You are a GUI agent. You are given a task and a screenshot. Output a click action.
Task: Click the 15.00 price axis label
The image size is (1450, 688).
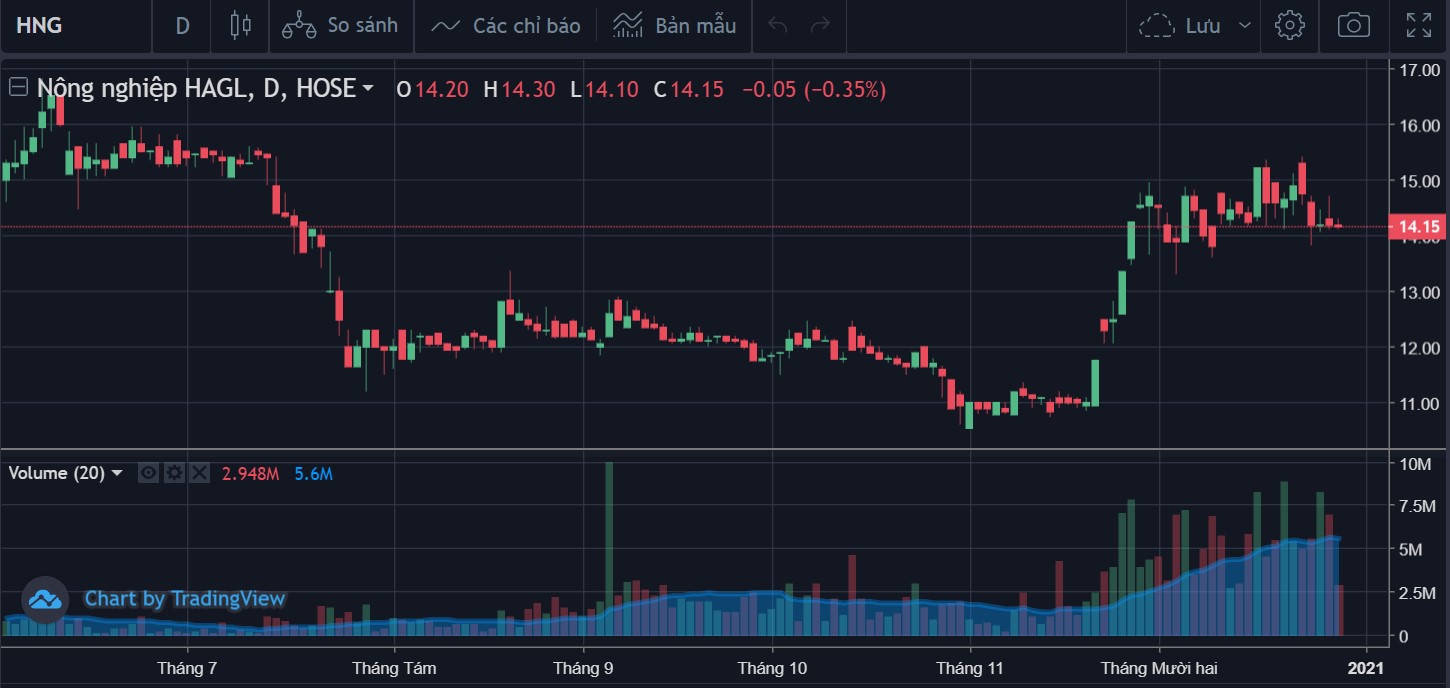1420,181
